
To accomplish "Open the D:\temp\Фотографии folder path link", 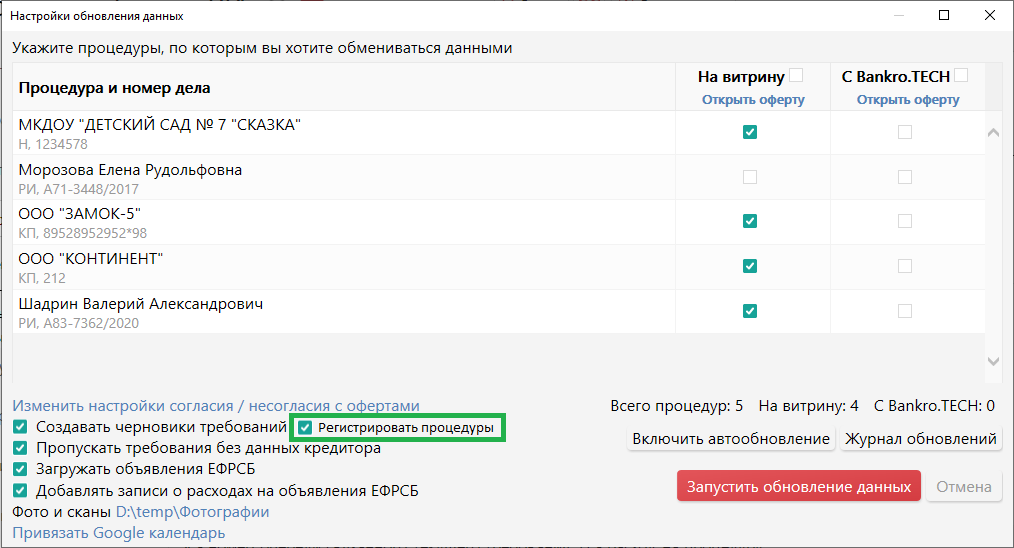I will point(192,512).
